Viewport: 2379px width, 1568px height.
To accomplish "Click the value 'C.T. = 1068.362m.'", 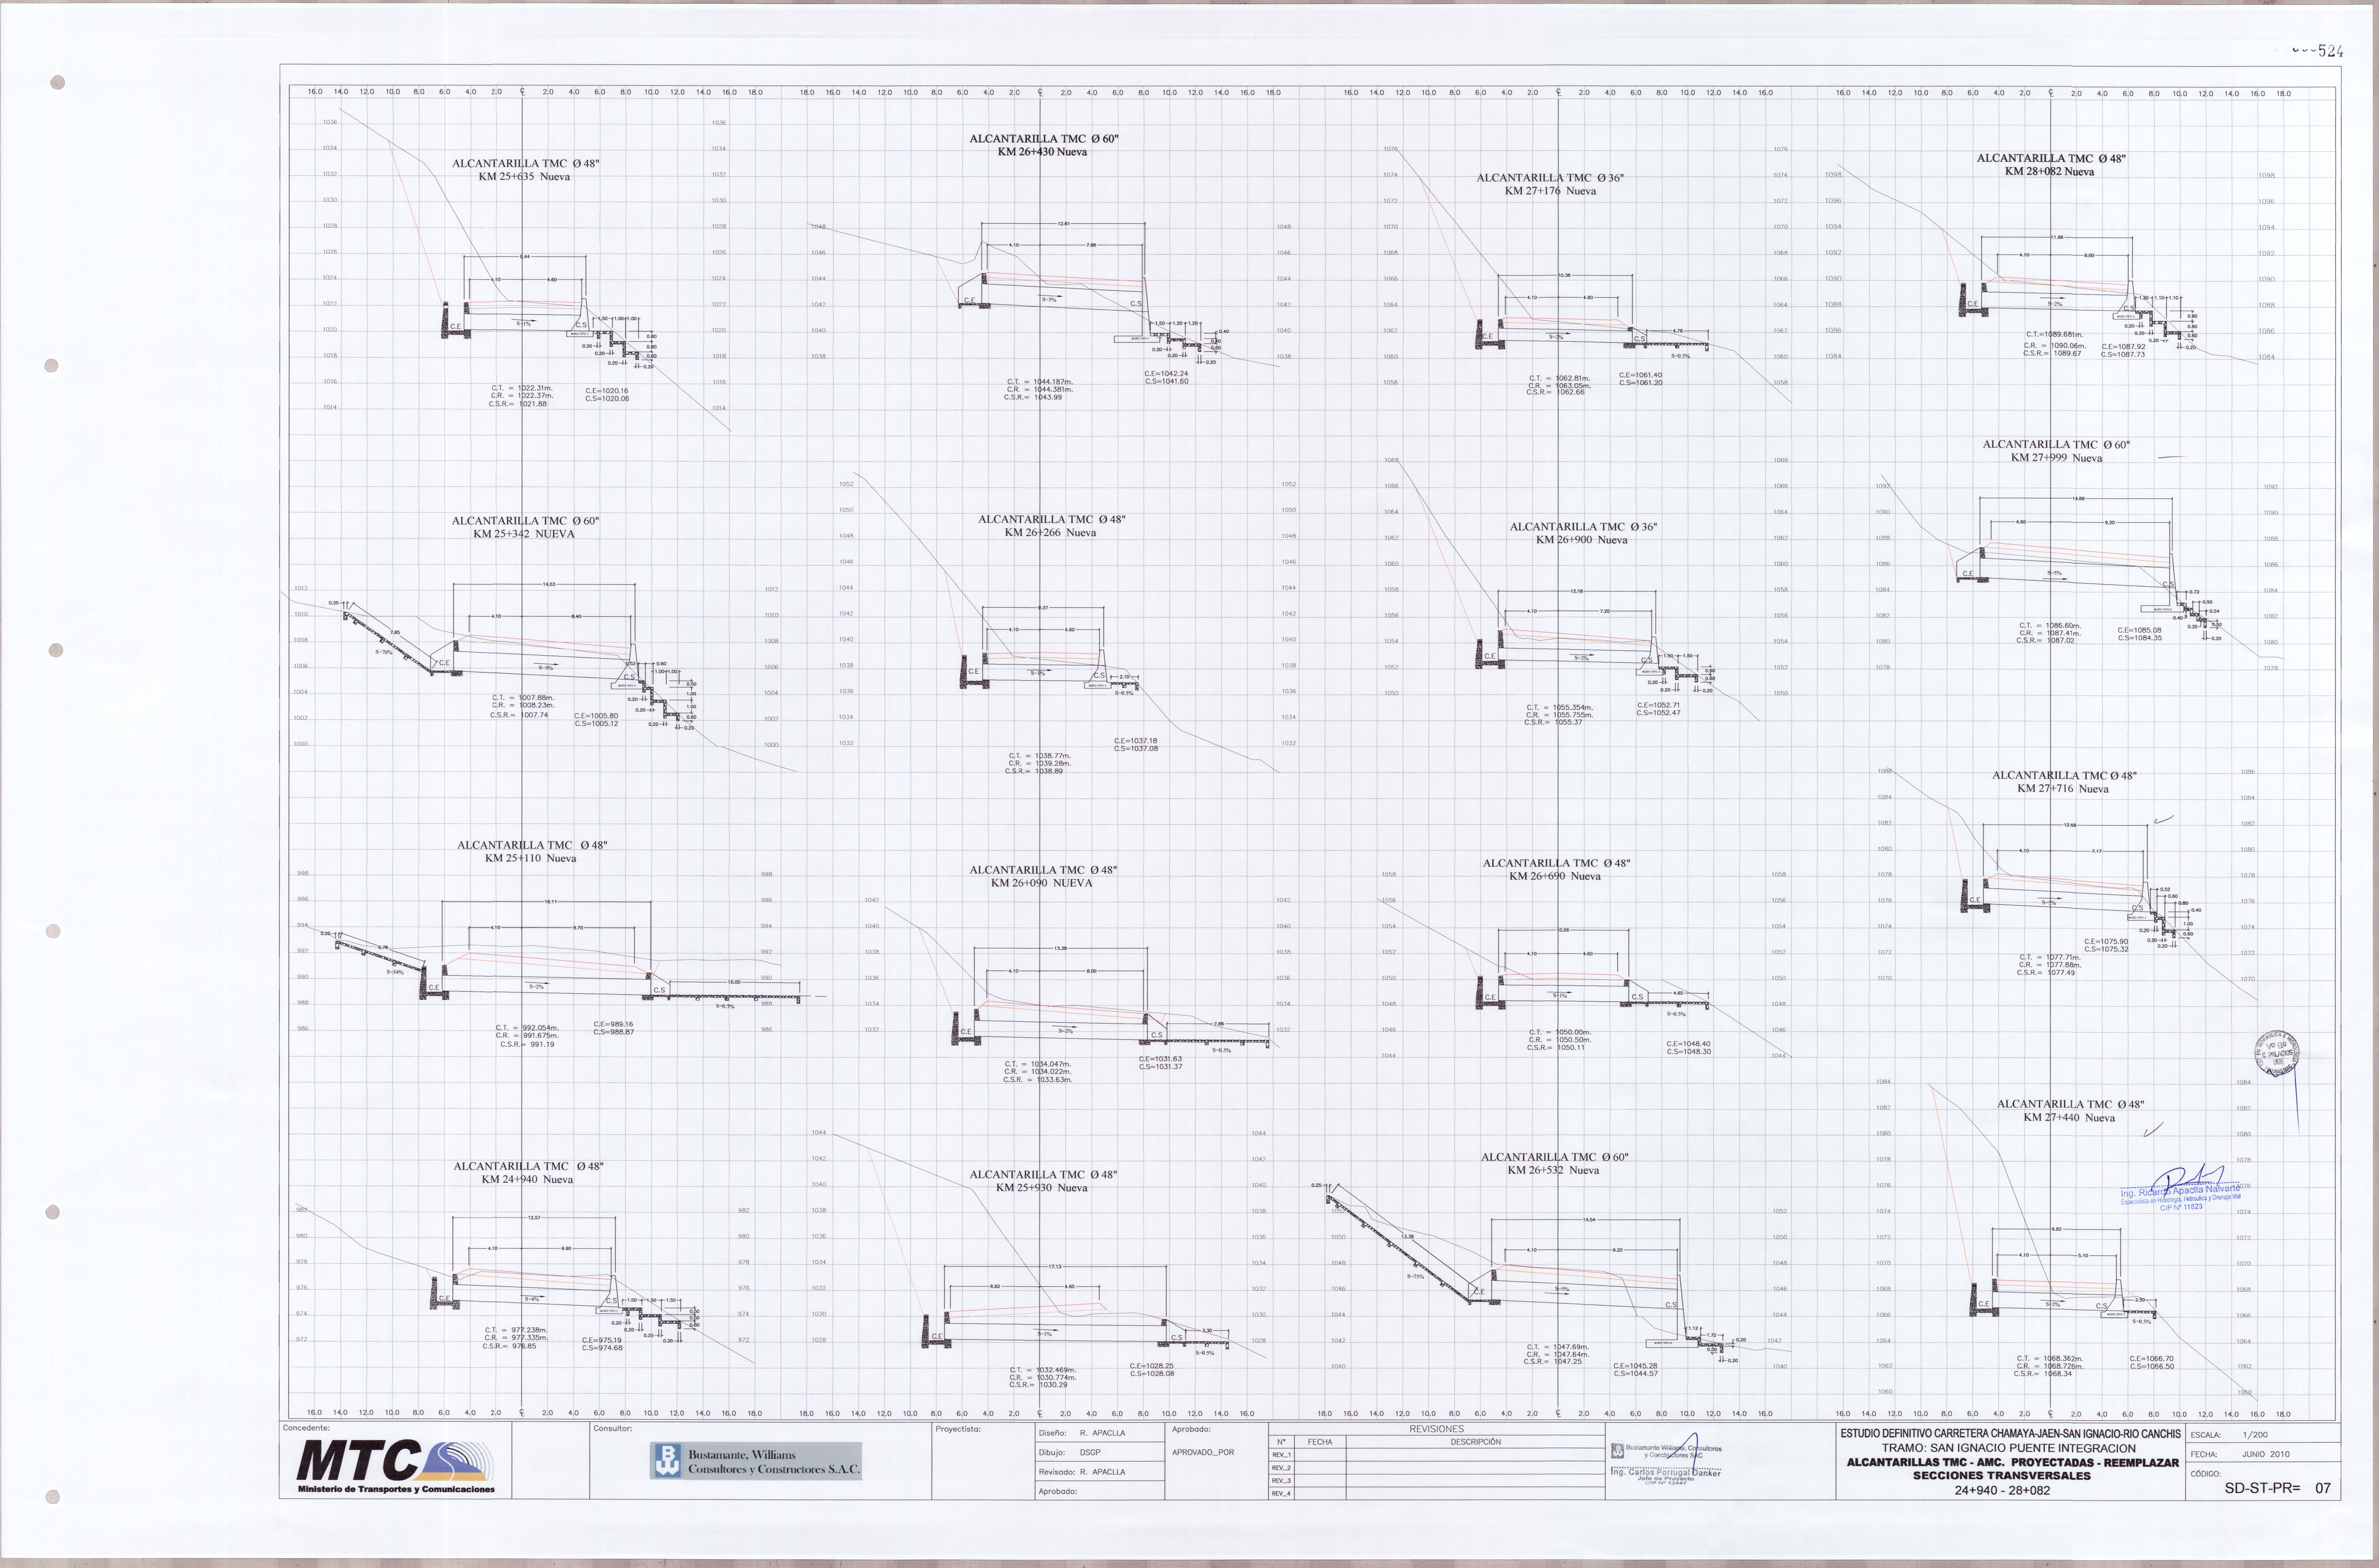I will (2050, 1359).
